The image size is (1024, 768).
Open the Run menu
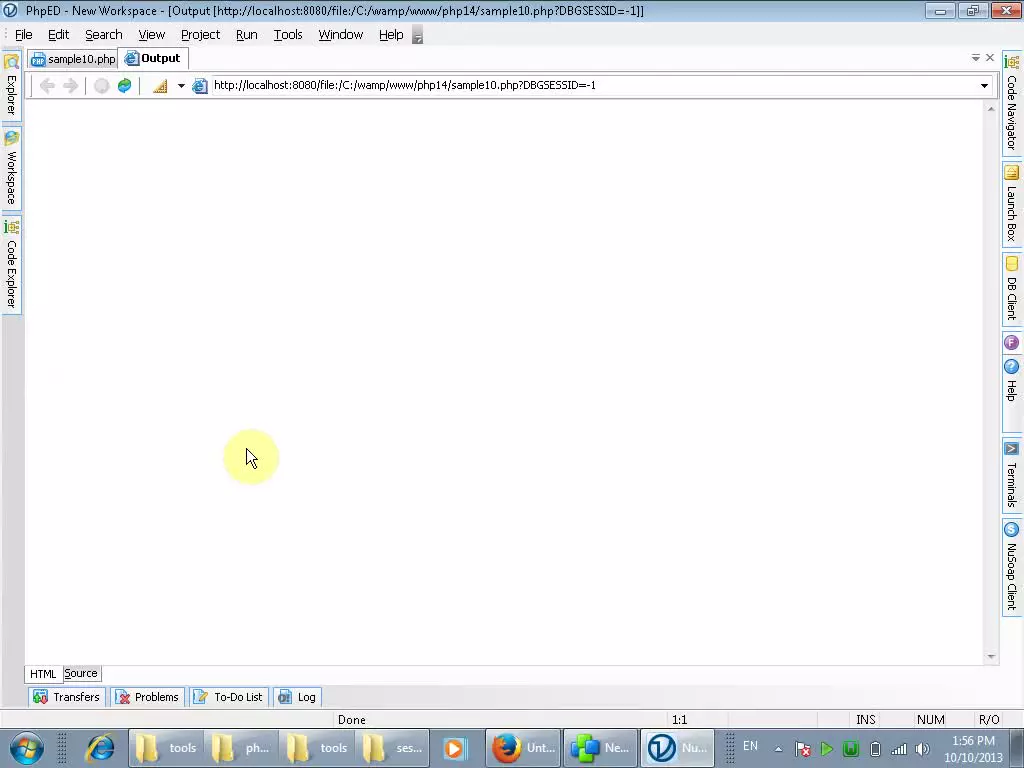pyautogui.click(x=246, y=34)
